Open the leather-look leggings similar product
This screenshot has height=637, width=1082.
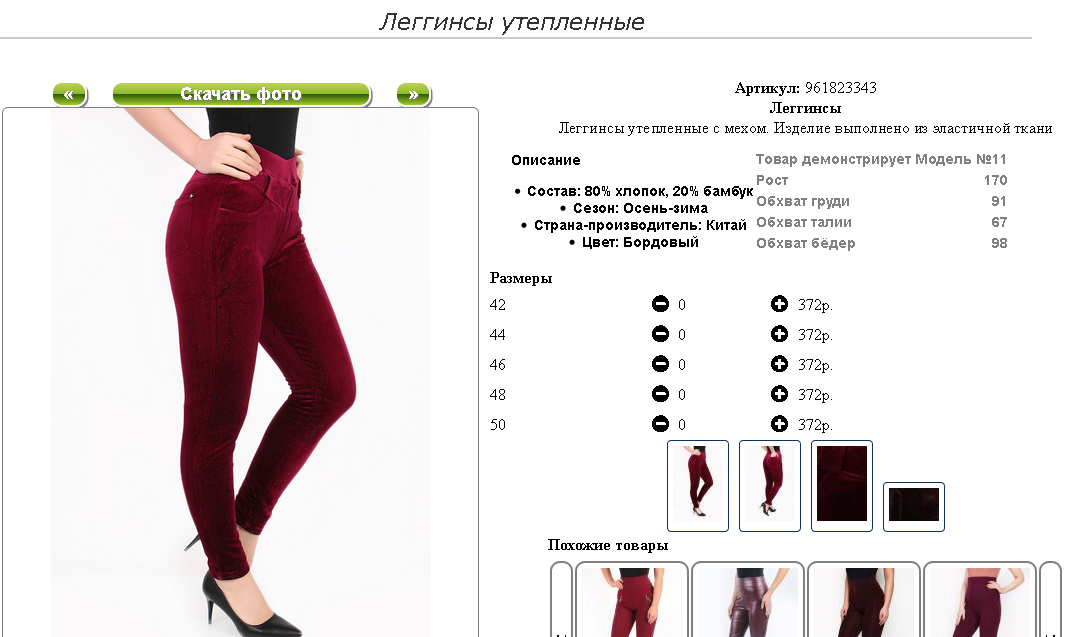pyautogui.click(x=747, y=600)
